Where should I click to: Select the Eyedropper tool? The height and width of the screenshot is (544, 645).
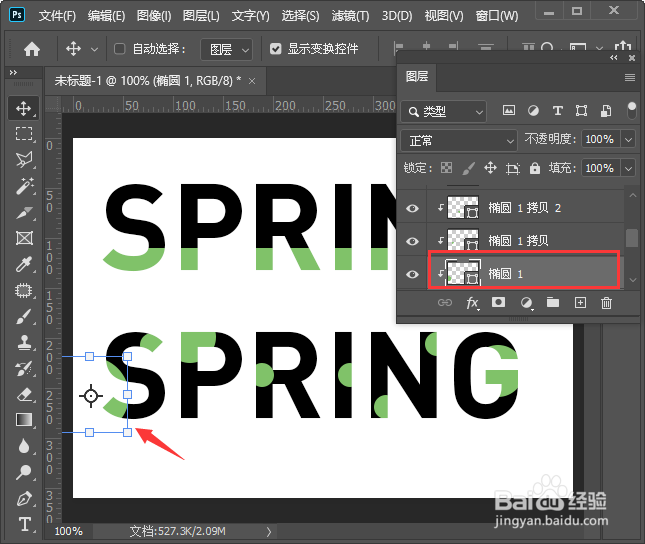[23, 264]
